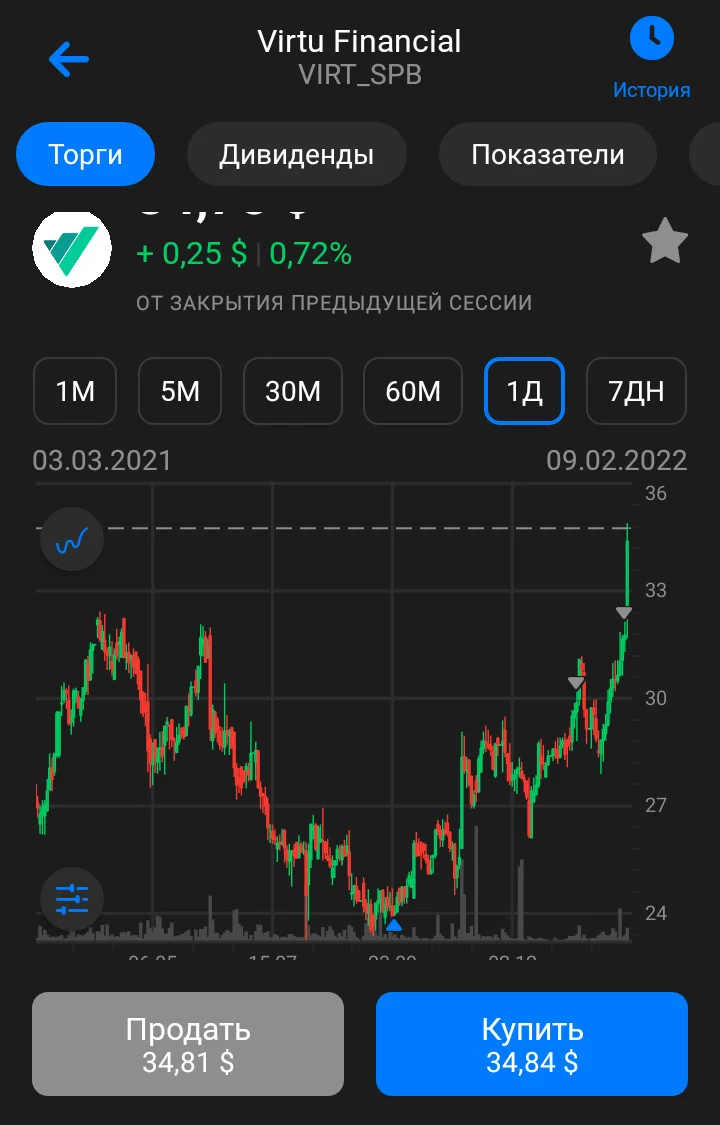Go back using the blue arrow
Image resolution: width=720 pixels, height=1125 pixels.
coord(69,58)
